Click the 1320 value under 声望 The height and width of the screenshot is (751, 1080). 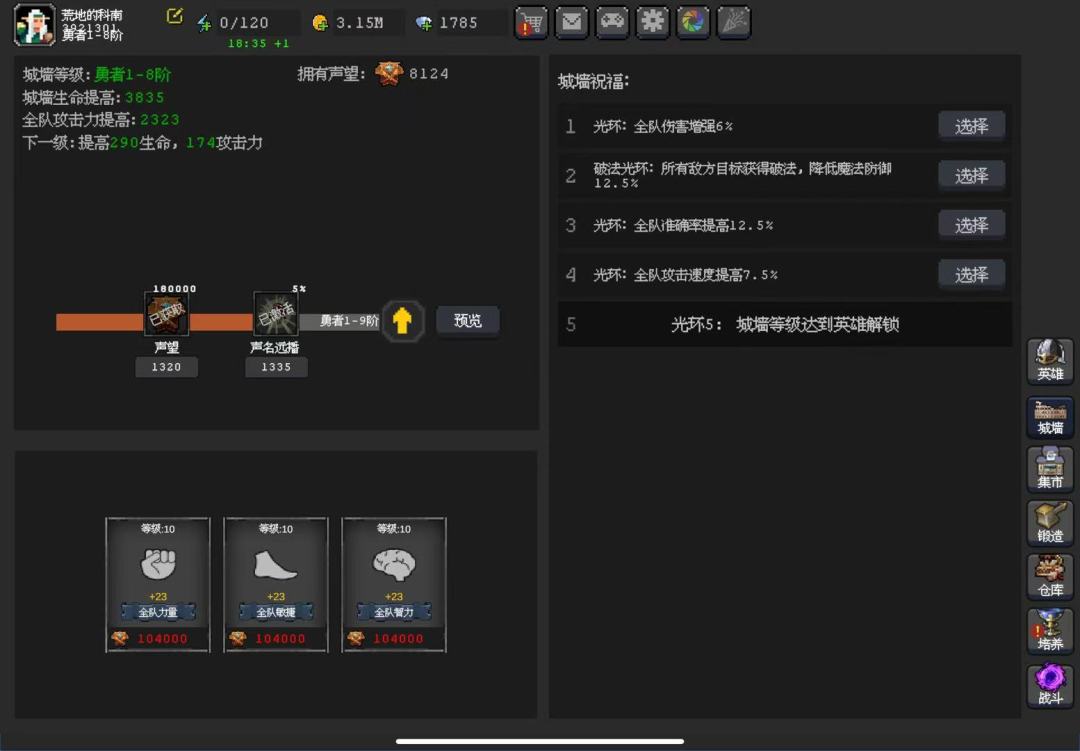tap(166, 367)
